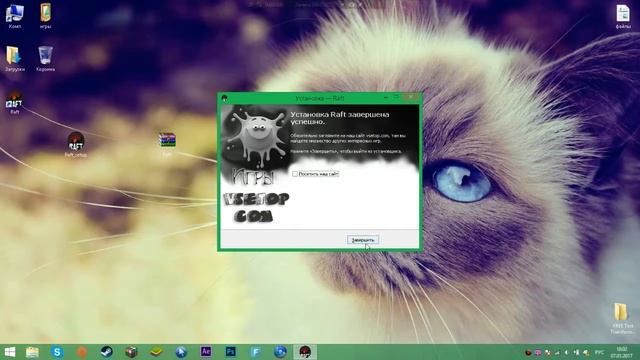
Task: Switch to the Raft installer taskbar button
Action: pyautogui.click(x=305, y=352)
